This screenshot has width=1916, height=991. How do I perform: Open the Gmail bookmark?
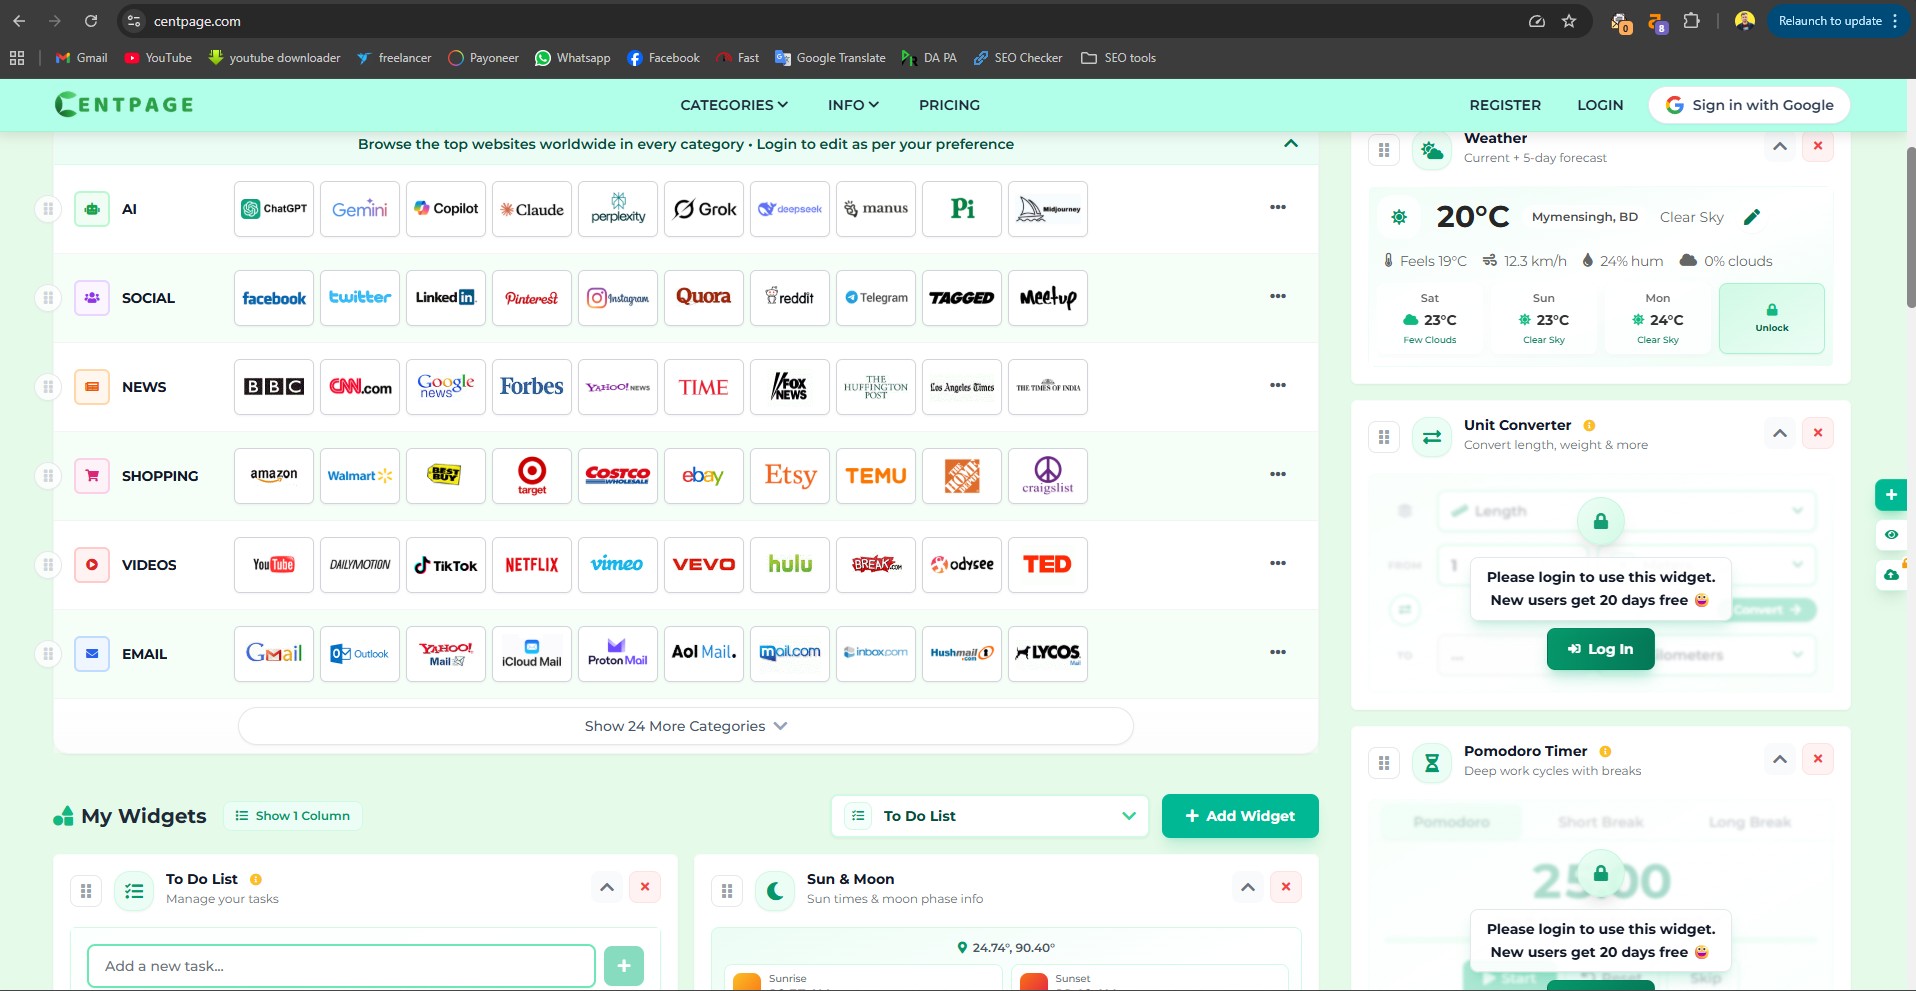click(81, 58)
